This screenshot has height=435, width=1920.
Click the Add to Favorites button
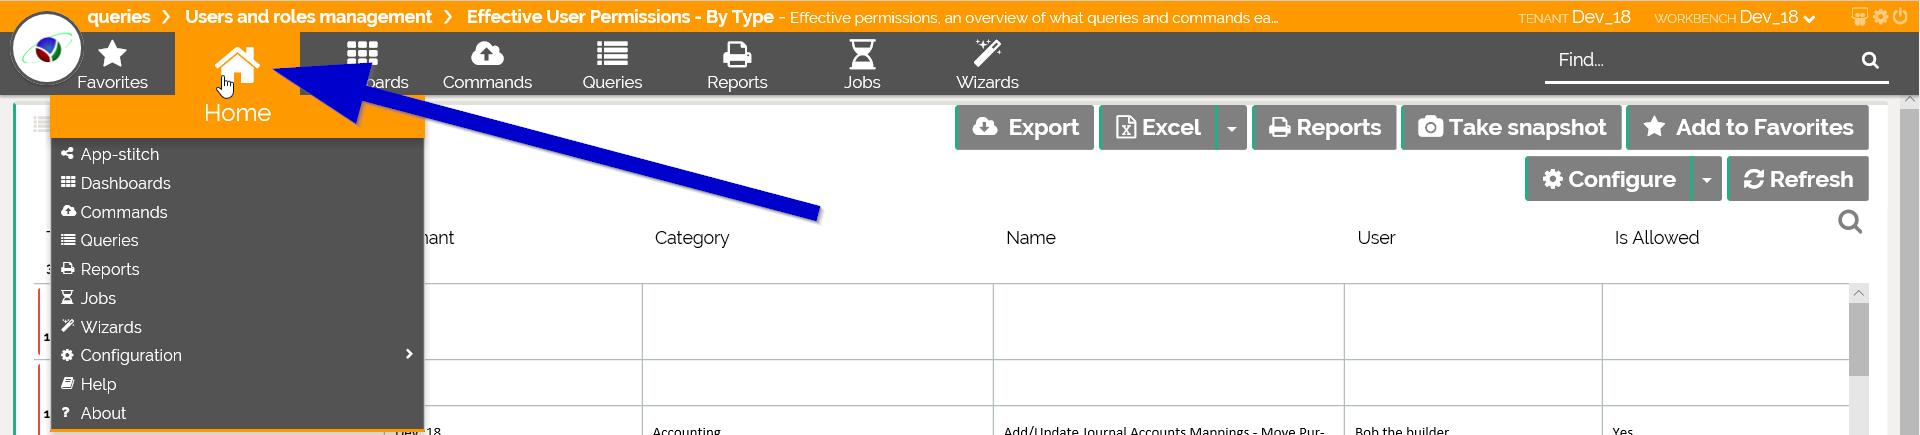(x=1747, y=128)
